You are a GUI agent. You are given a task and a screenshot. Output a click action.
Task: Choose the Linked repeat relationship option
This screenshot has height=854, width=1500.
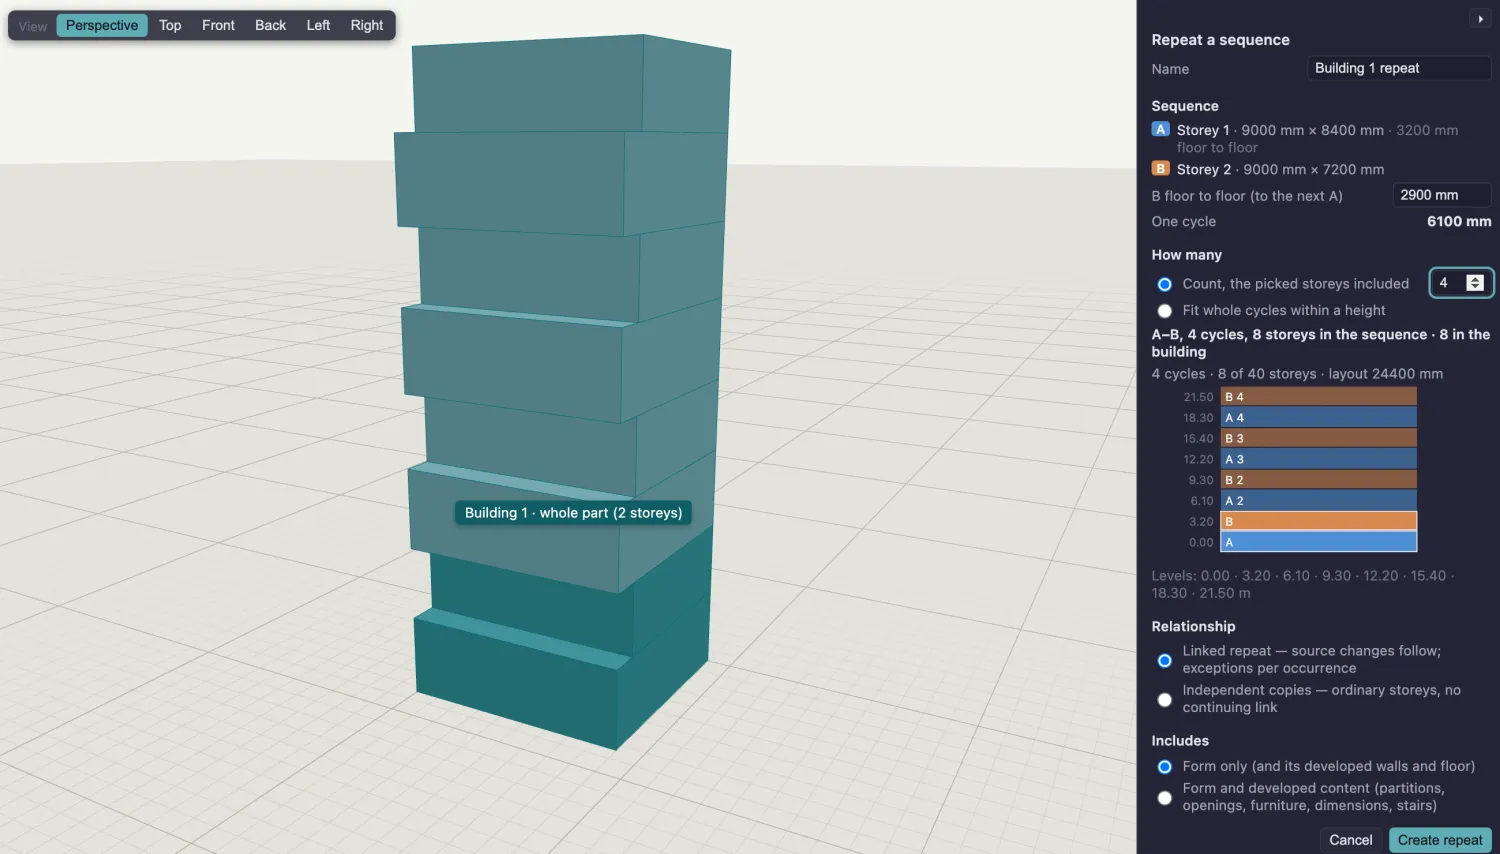click(x=1164, y=660)
